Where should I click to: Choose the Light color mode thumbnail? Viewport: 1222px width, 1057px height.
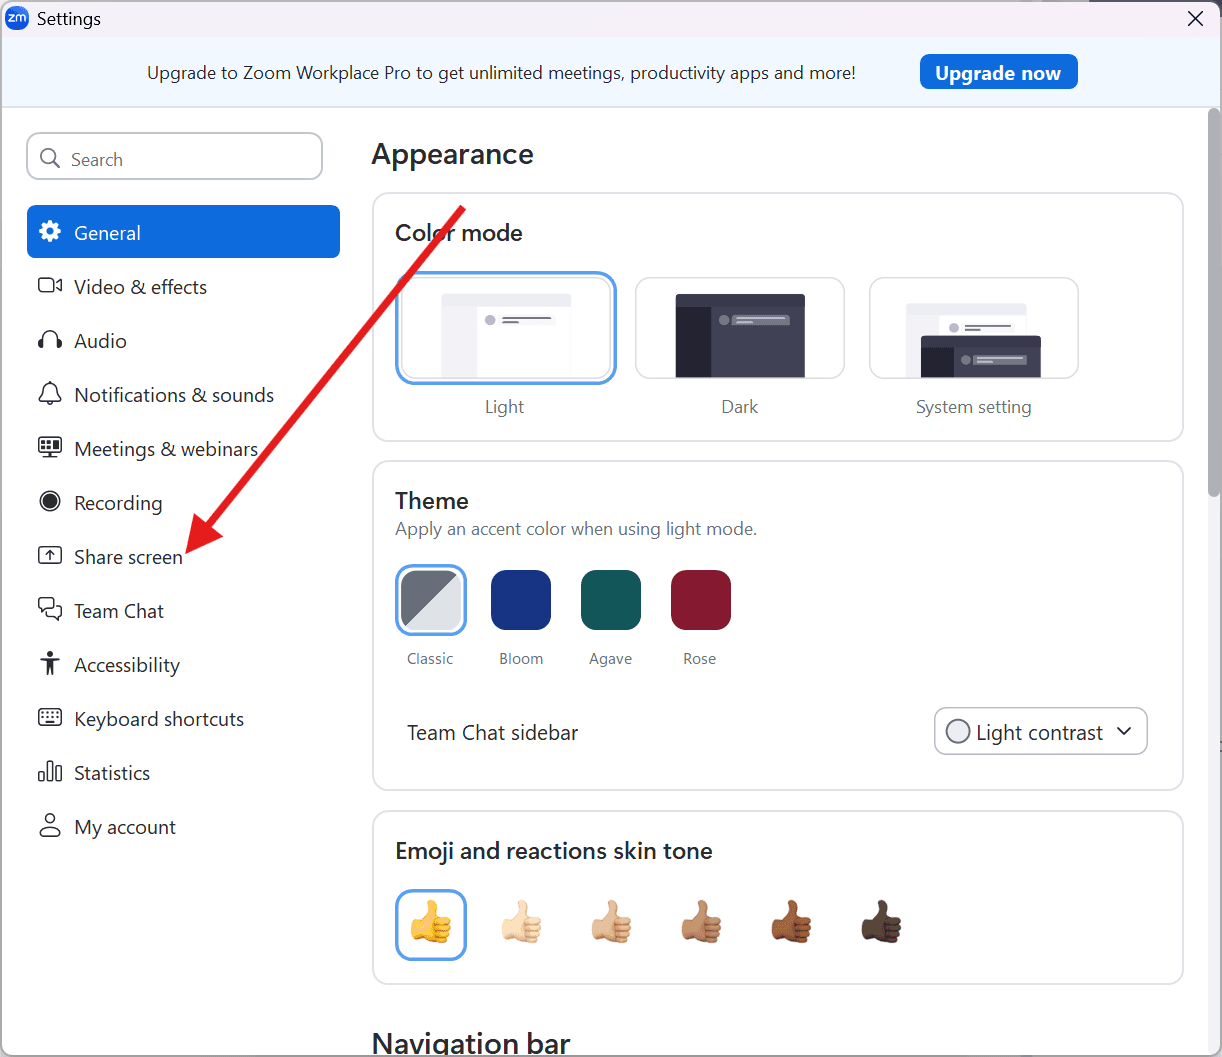click(x=505, y=329)
